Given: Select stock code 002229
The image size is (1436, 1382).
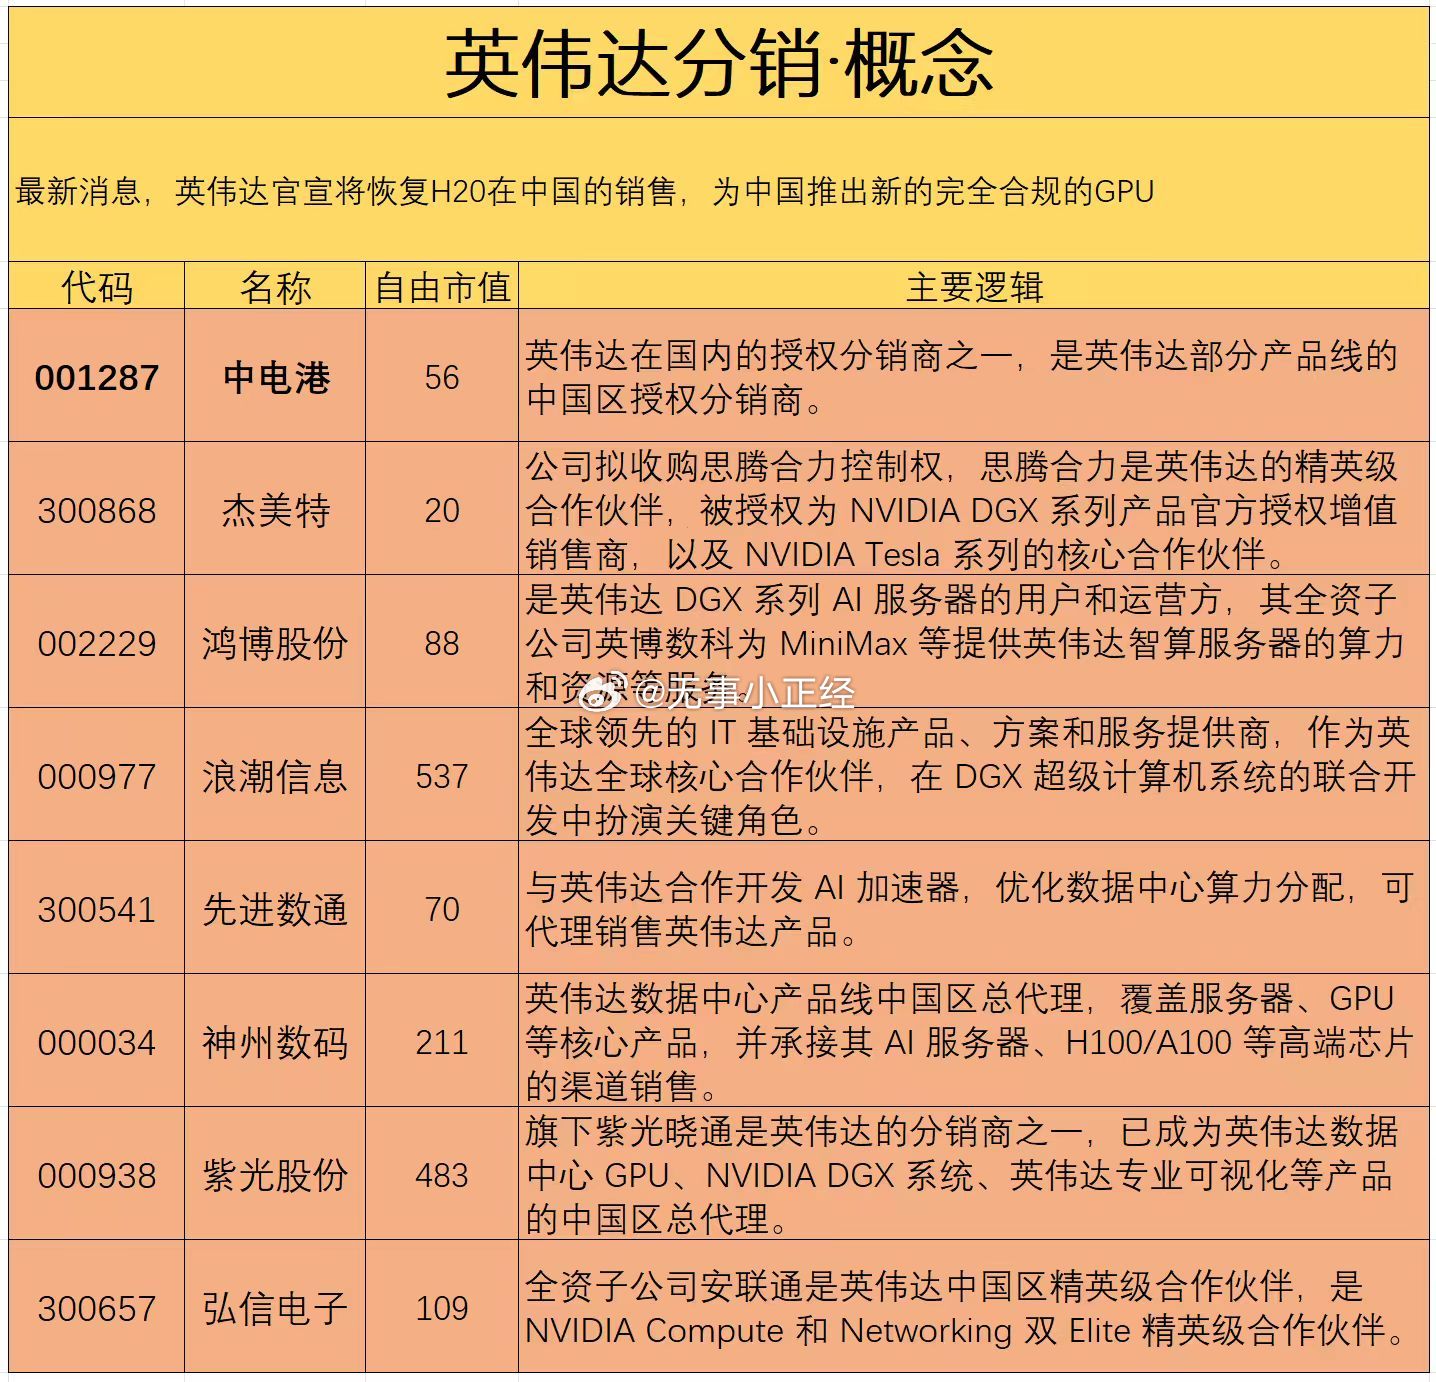Looking at the screenshot, I should (97, 642).
